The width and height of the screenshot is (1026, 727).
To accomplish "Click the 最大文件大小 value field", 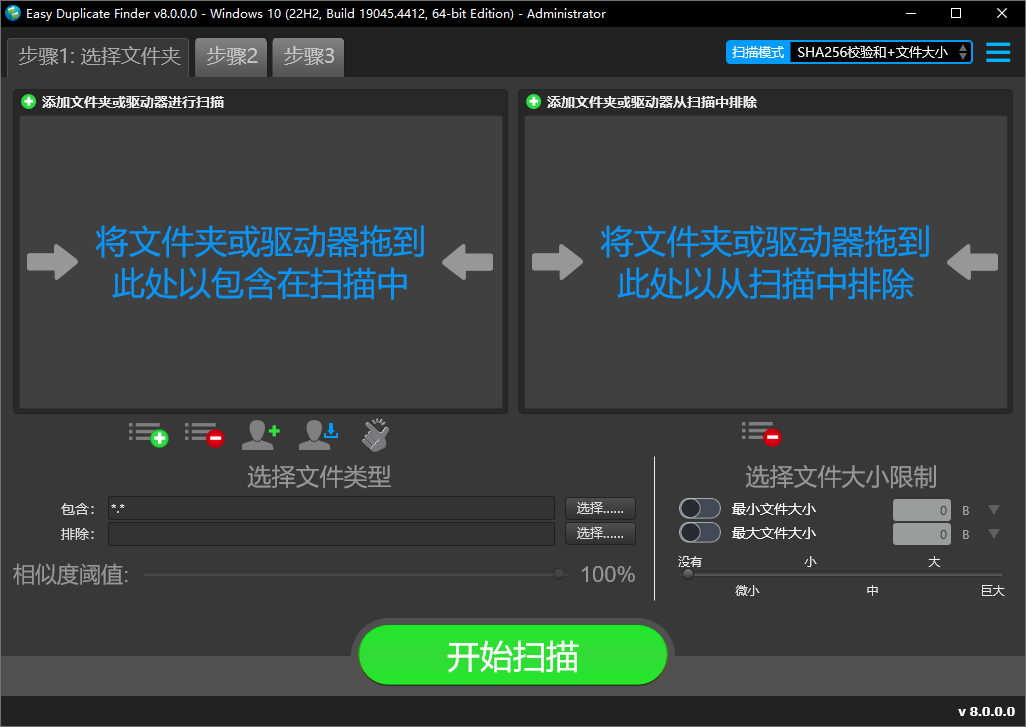I will [921, 535].
